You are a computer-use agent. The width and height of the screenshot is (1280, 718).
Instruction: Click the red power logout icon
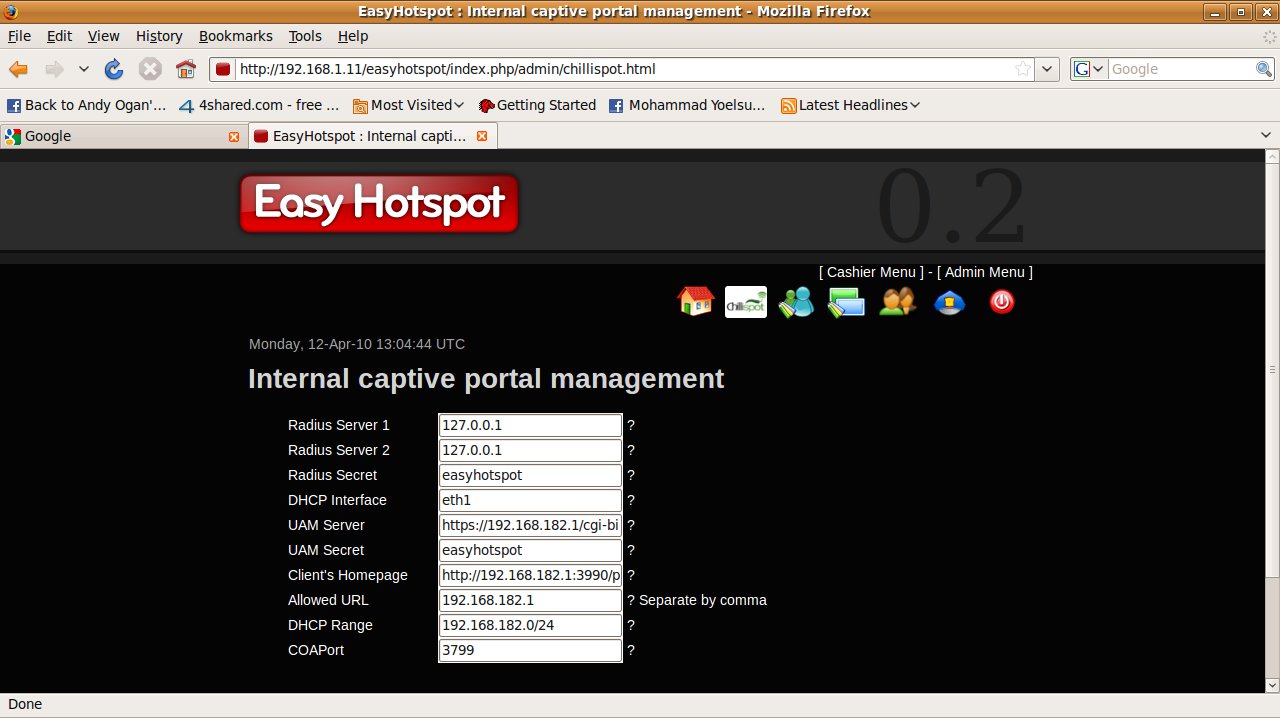(1001, 302)
